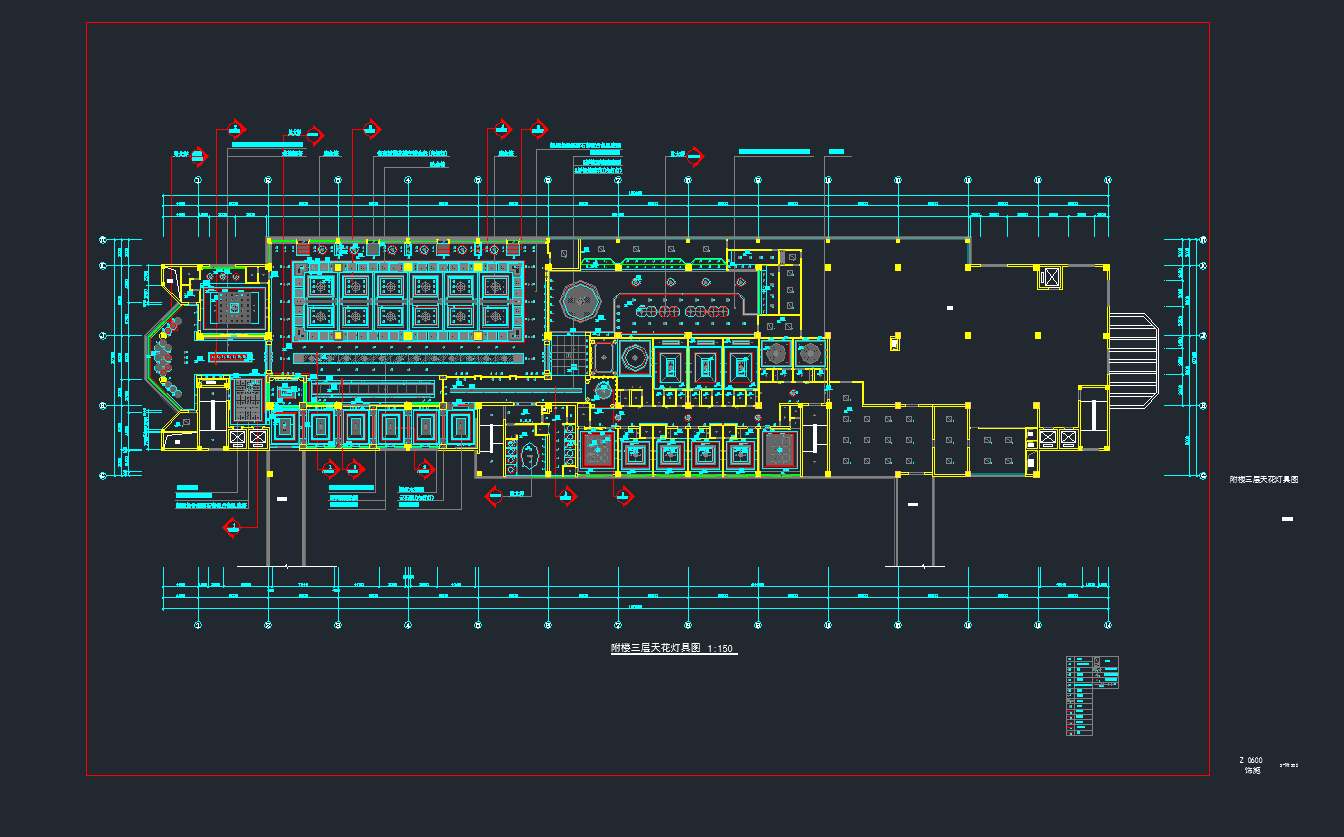Click the circular ceiling medallion in square room
This screenshot has width=1344, height=837.
pyautogui.click(x=634, y=355)
